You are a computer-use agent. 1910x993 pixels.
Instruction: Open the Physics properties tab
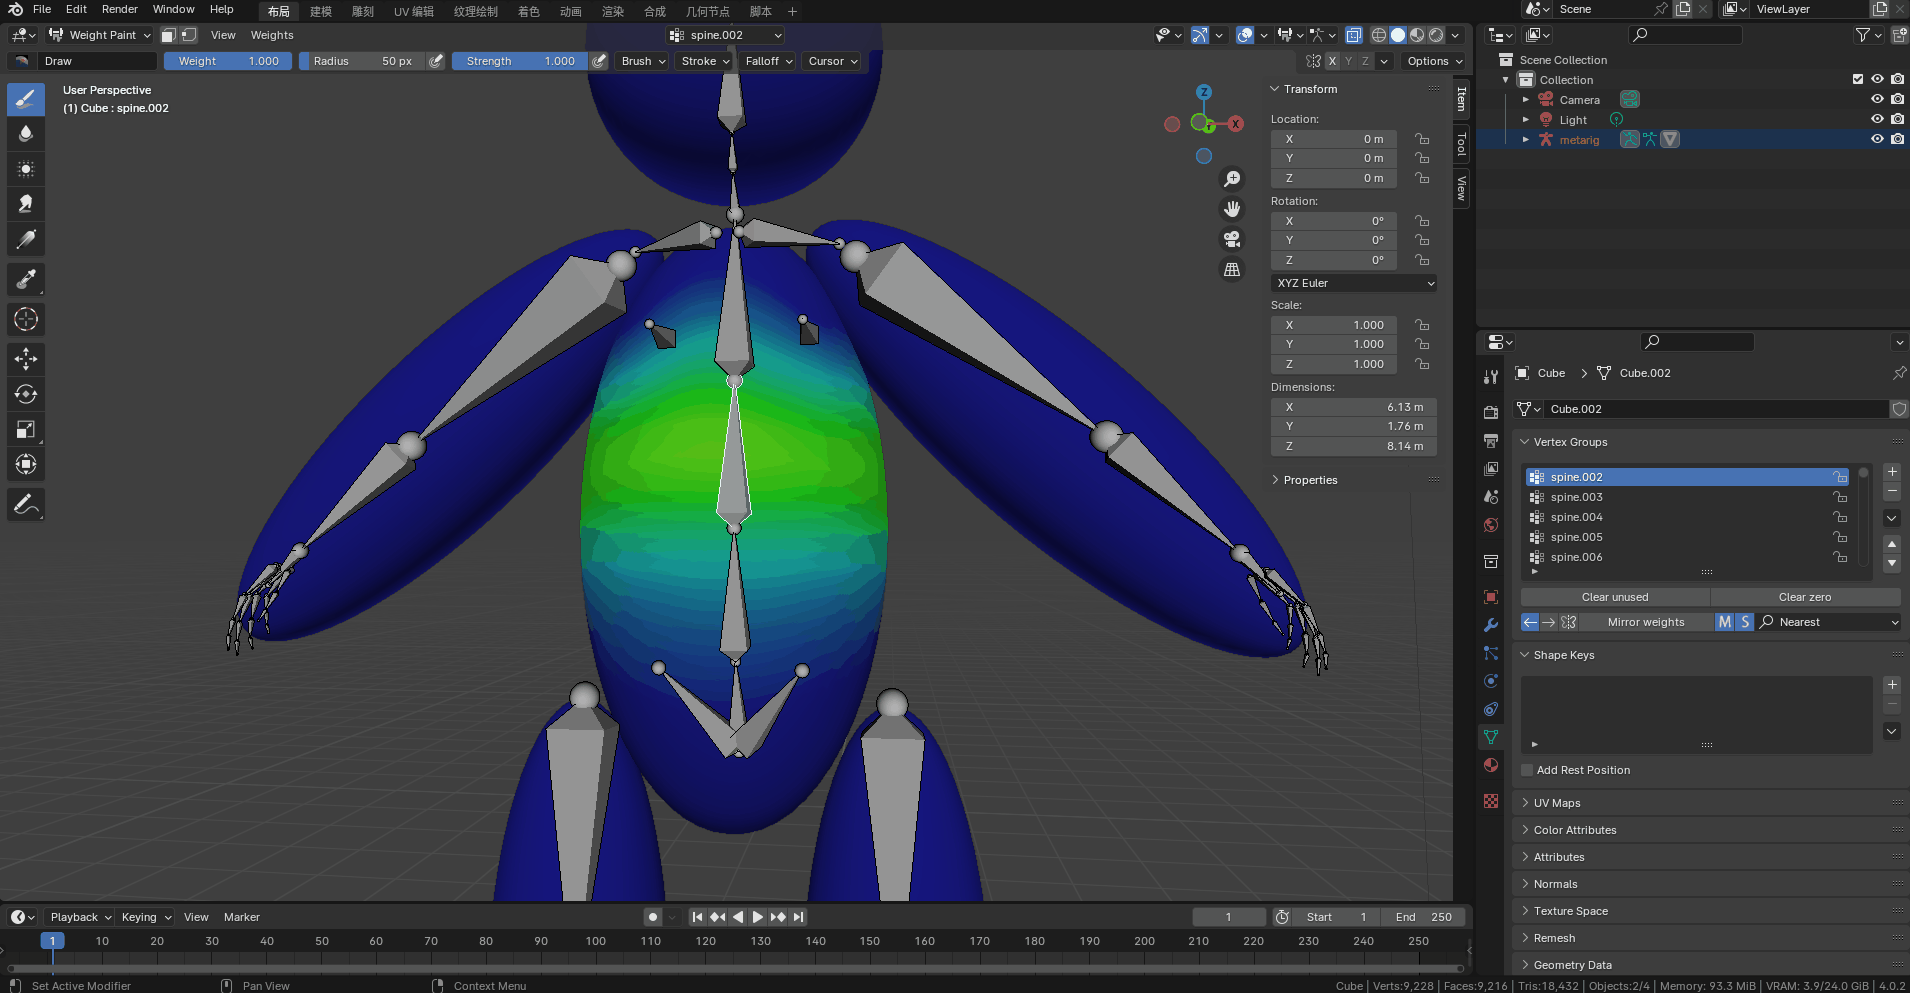pos(1491,681)
